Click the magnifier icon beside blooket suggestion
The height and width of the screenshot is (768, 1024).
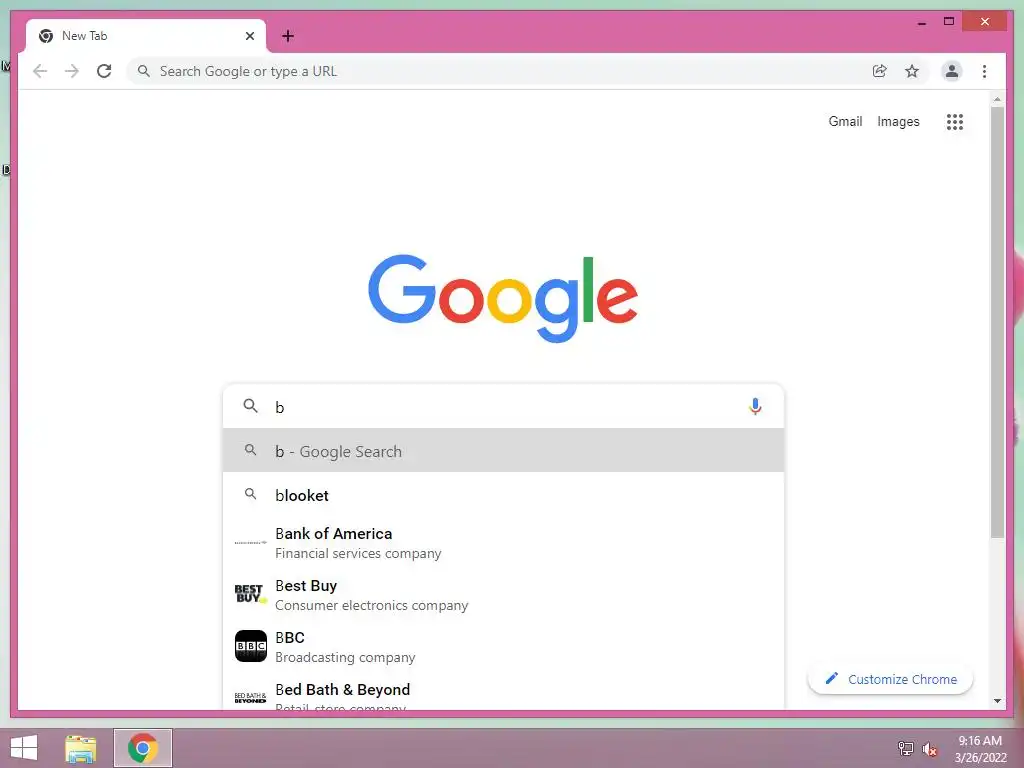click(x=250, y=494)
